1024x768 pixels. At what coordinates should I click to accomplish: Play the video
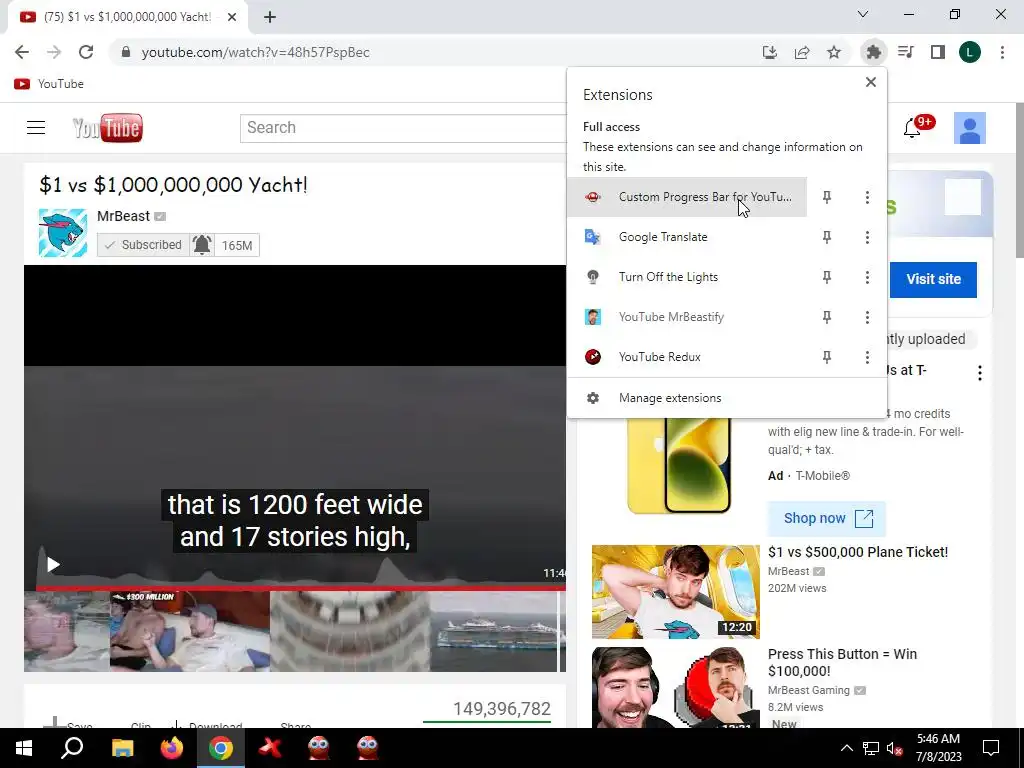click(54, 565)
